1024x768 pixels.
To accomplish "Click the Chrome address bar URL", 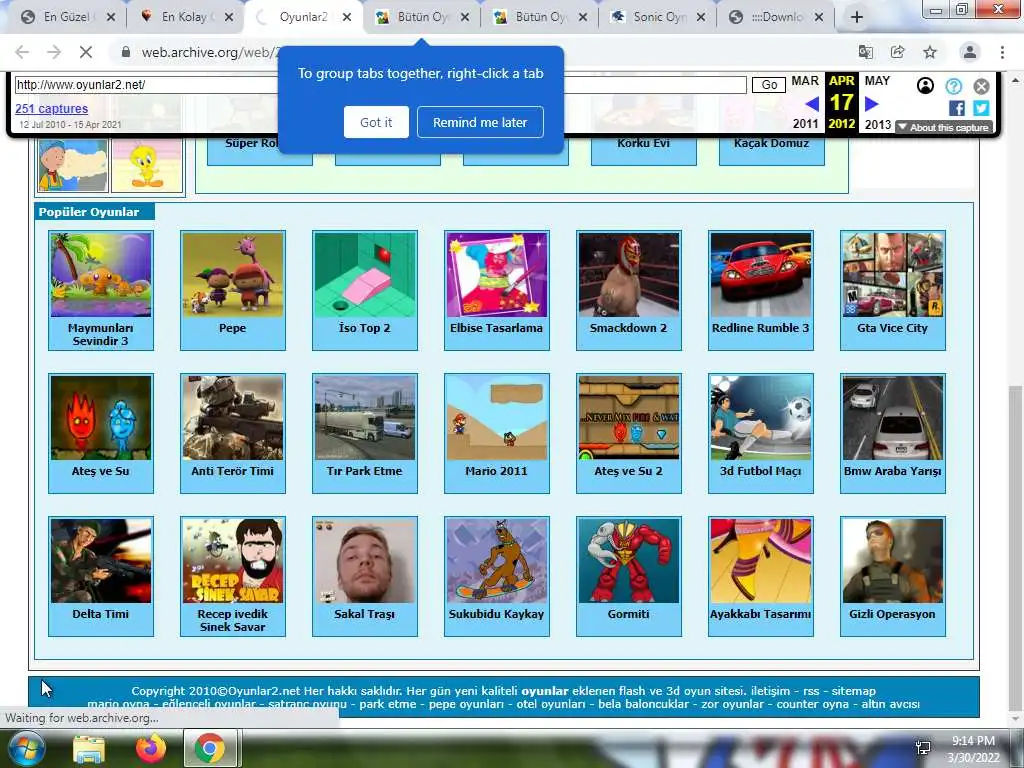I will tap(210, 52).
